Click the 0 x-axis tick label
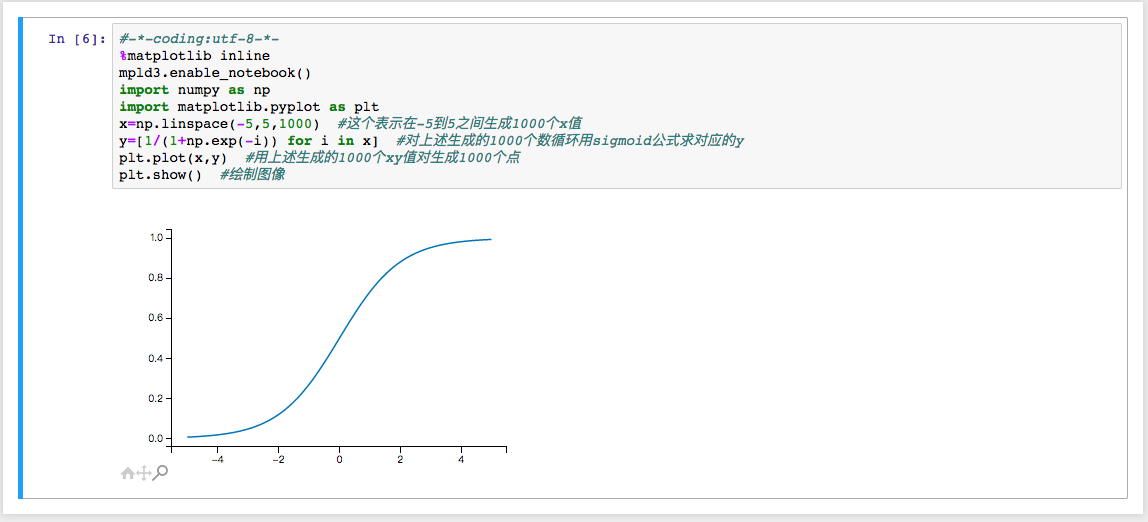The height and width of the screenshot is (522, 1148). click(x=339, y=460)
